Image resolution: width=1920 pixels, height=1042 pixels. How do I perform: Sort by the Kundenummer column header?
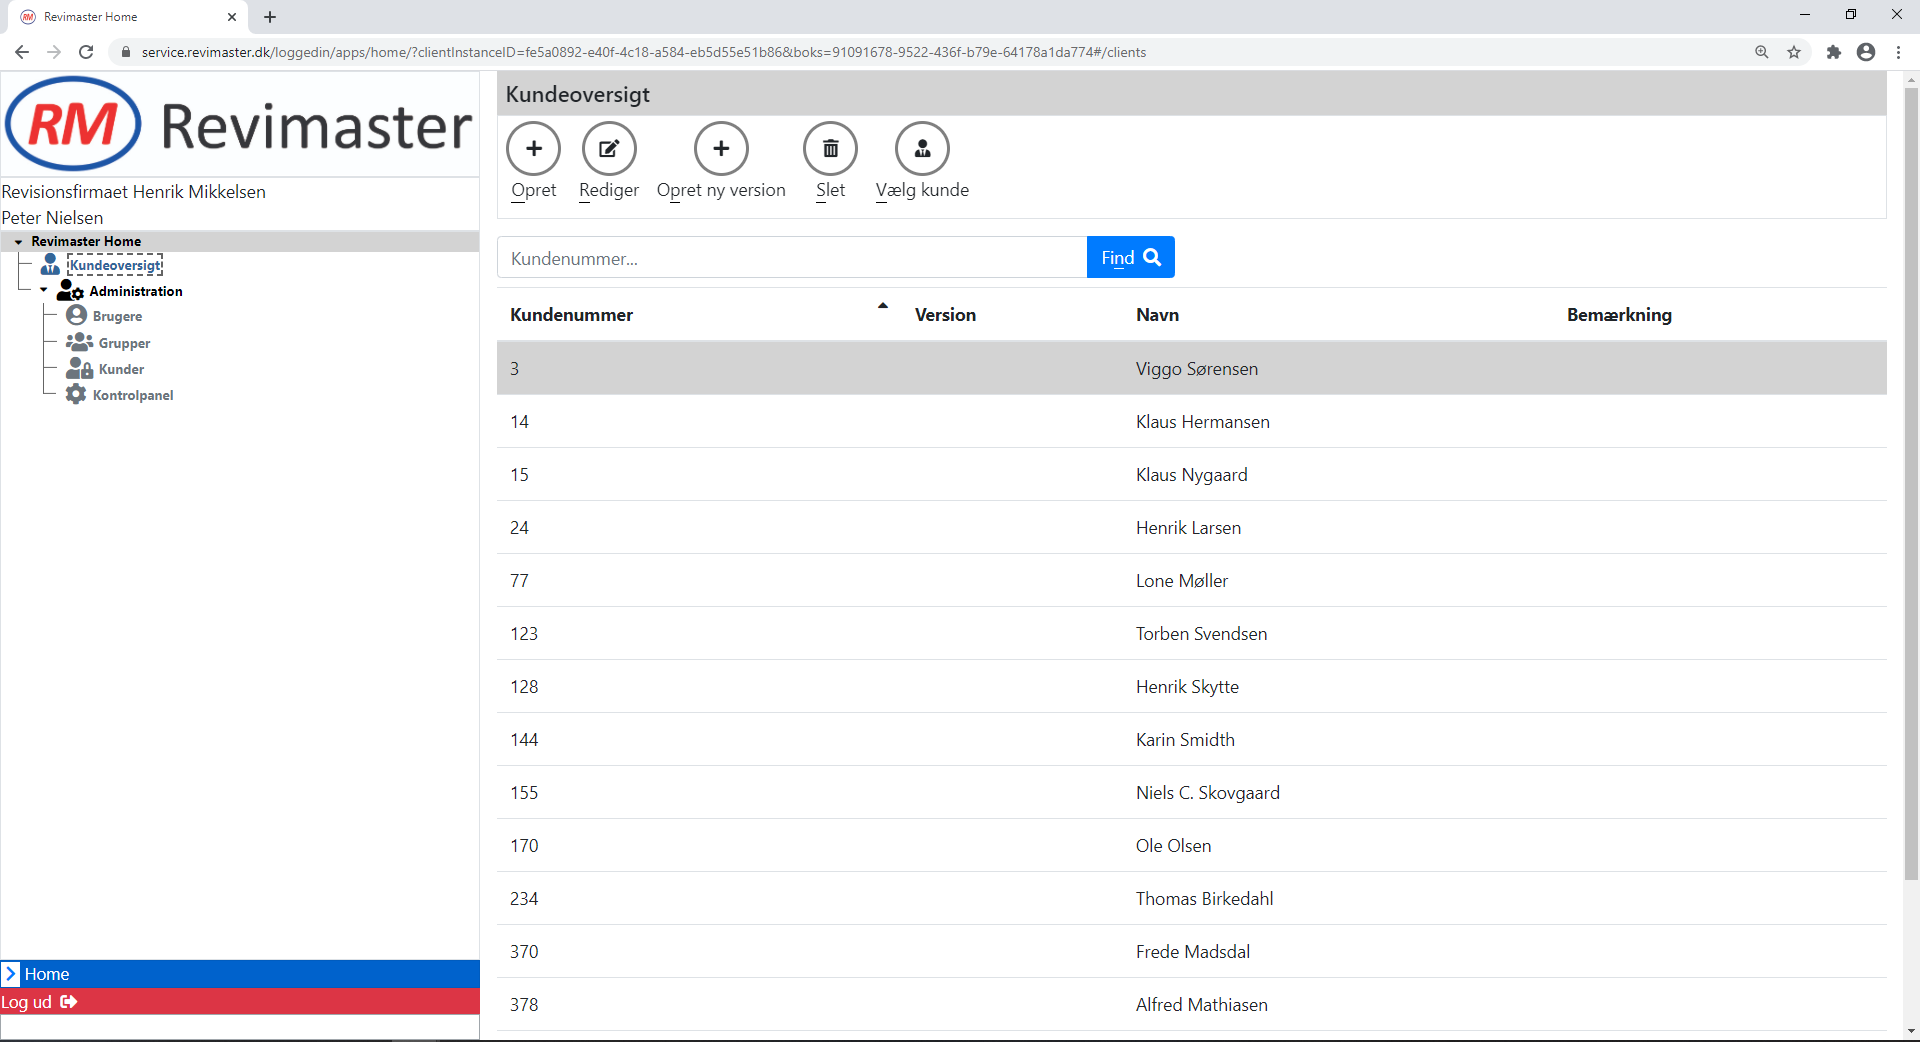(x=571, y=315)
